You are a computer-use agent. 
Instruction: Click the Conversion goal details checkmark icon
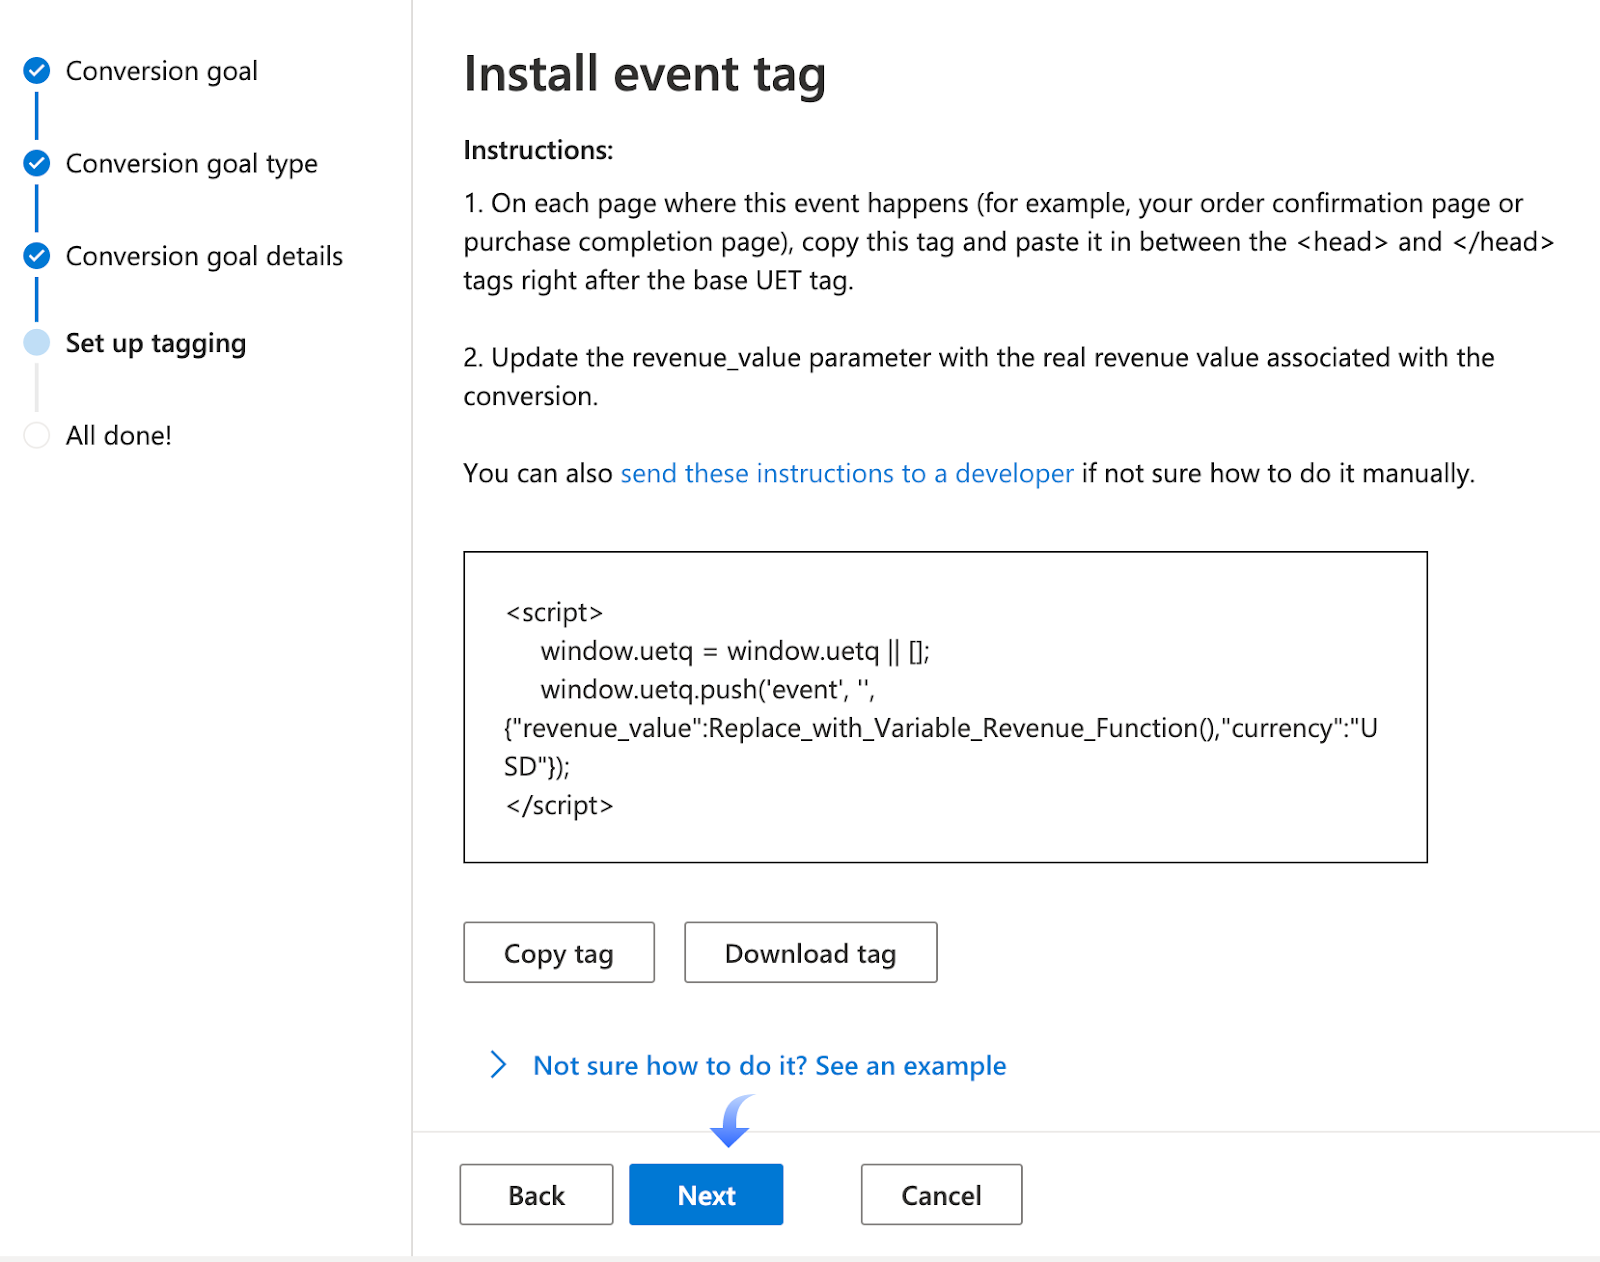tap(37, 256)
